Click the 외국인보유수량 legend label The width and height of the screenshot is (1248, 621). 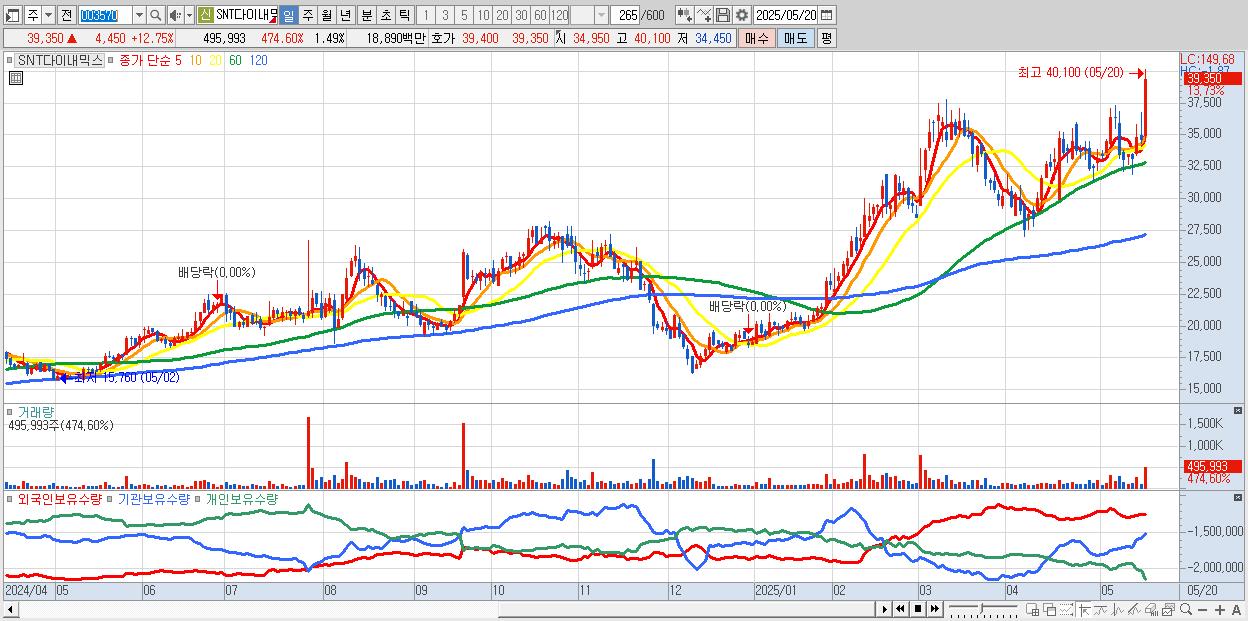(60, 498)
